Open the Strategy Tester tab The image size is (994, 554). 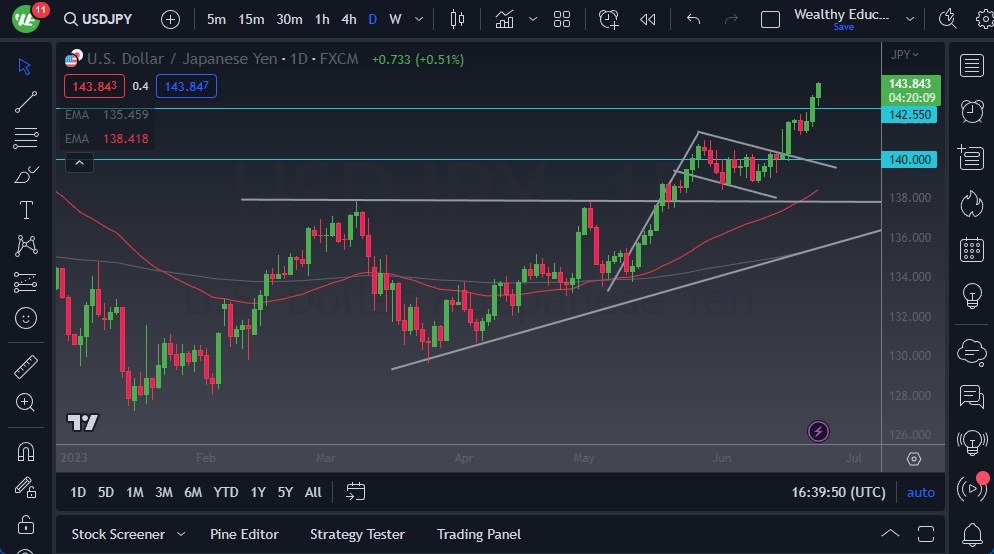357,534
